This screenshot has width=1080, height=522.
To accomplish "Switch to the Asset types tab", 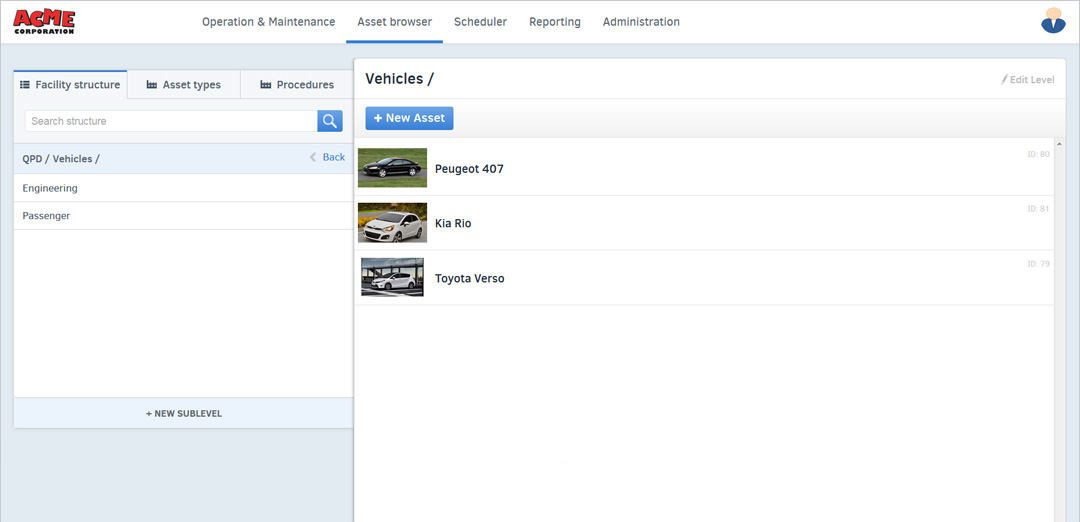I will point(184,85).
